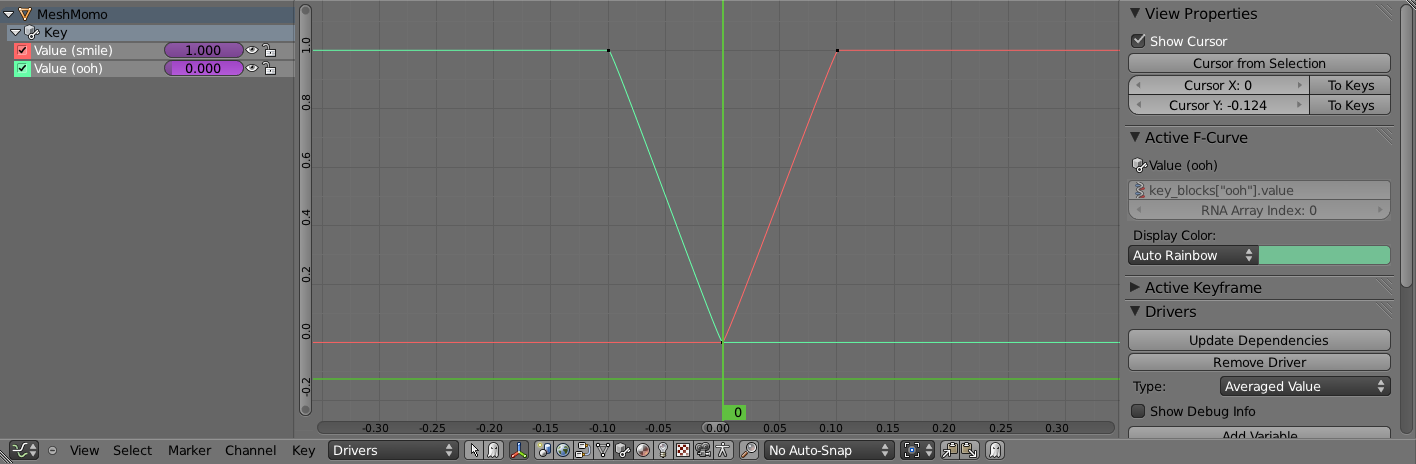Click the Cursor Y: -0.124 field
Screen dimensions: 1416x464
pos(1218,105)
